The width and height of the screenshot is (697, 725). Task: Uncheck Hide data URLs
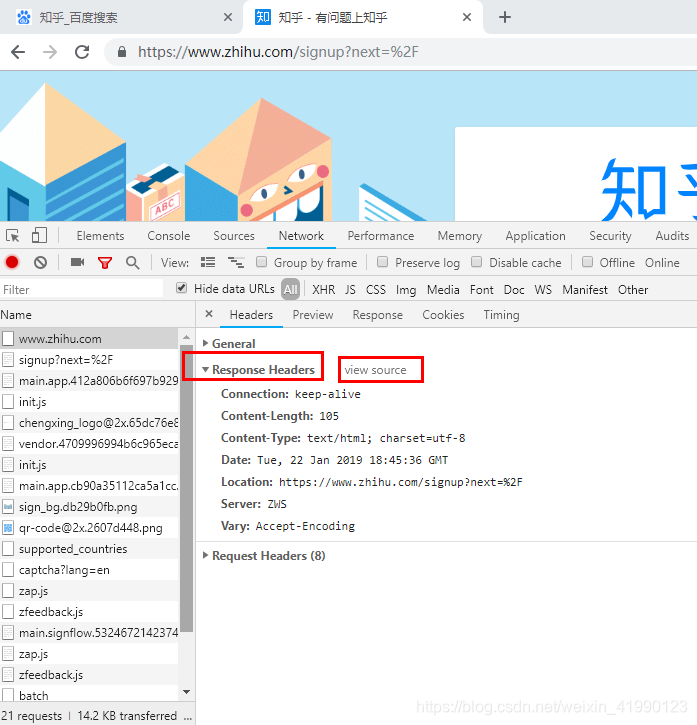(181, 288)
